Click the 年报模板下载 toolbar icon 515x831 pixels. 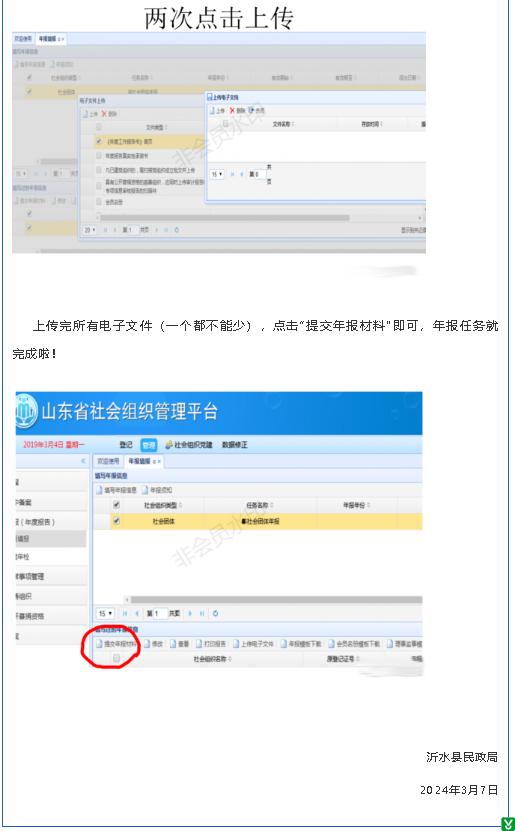284,644
